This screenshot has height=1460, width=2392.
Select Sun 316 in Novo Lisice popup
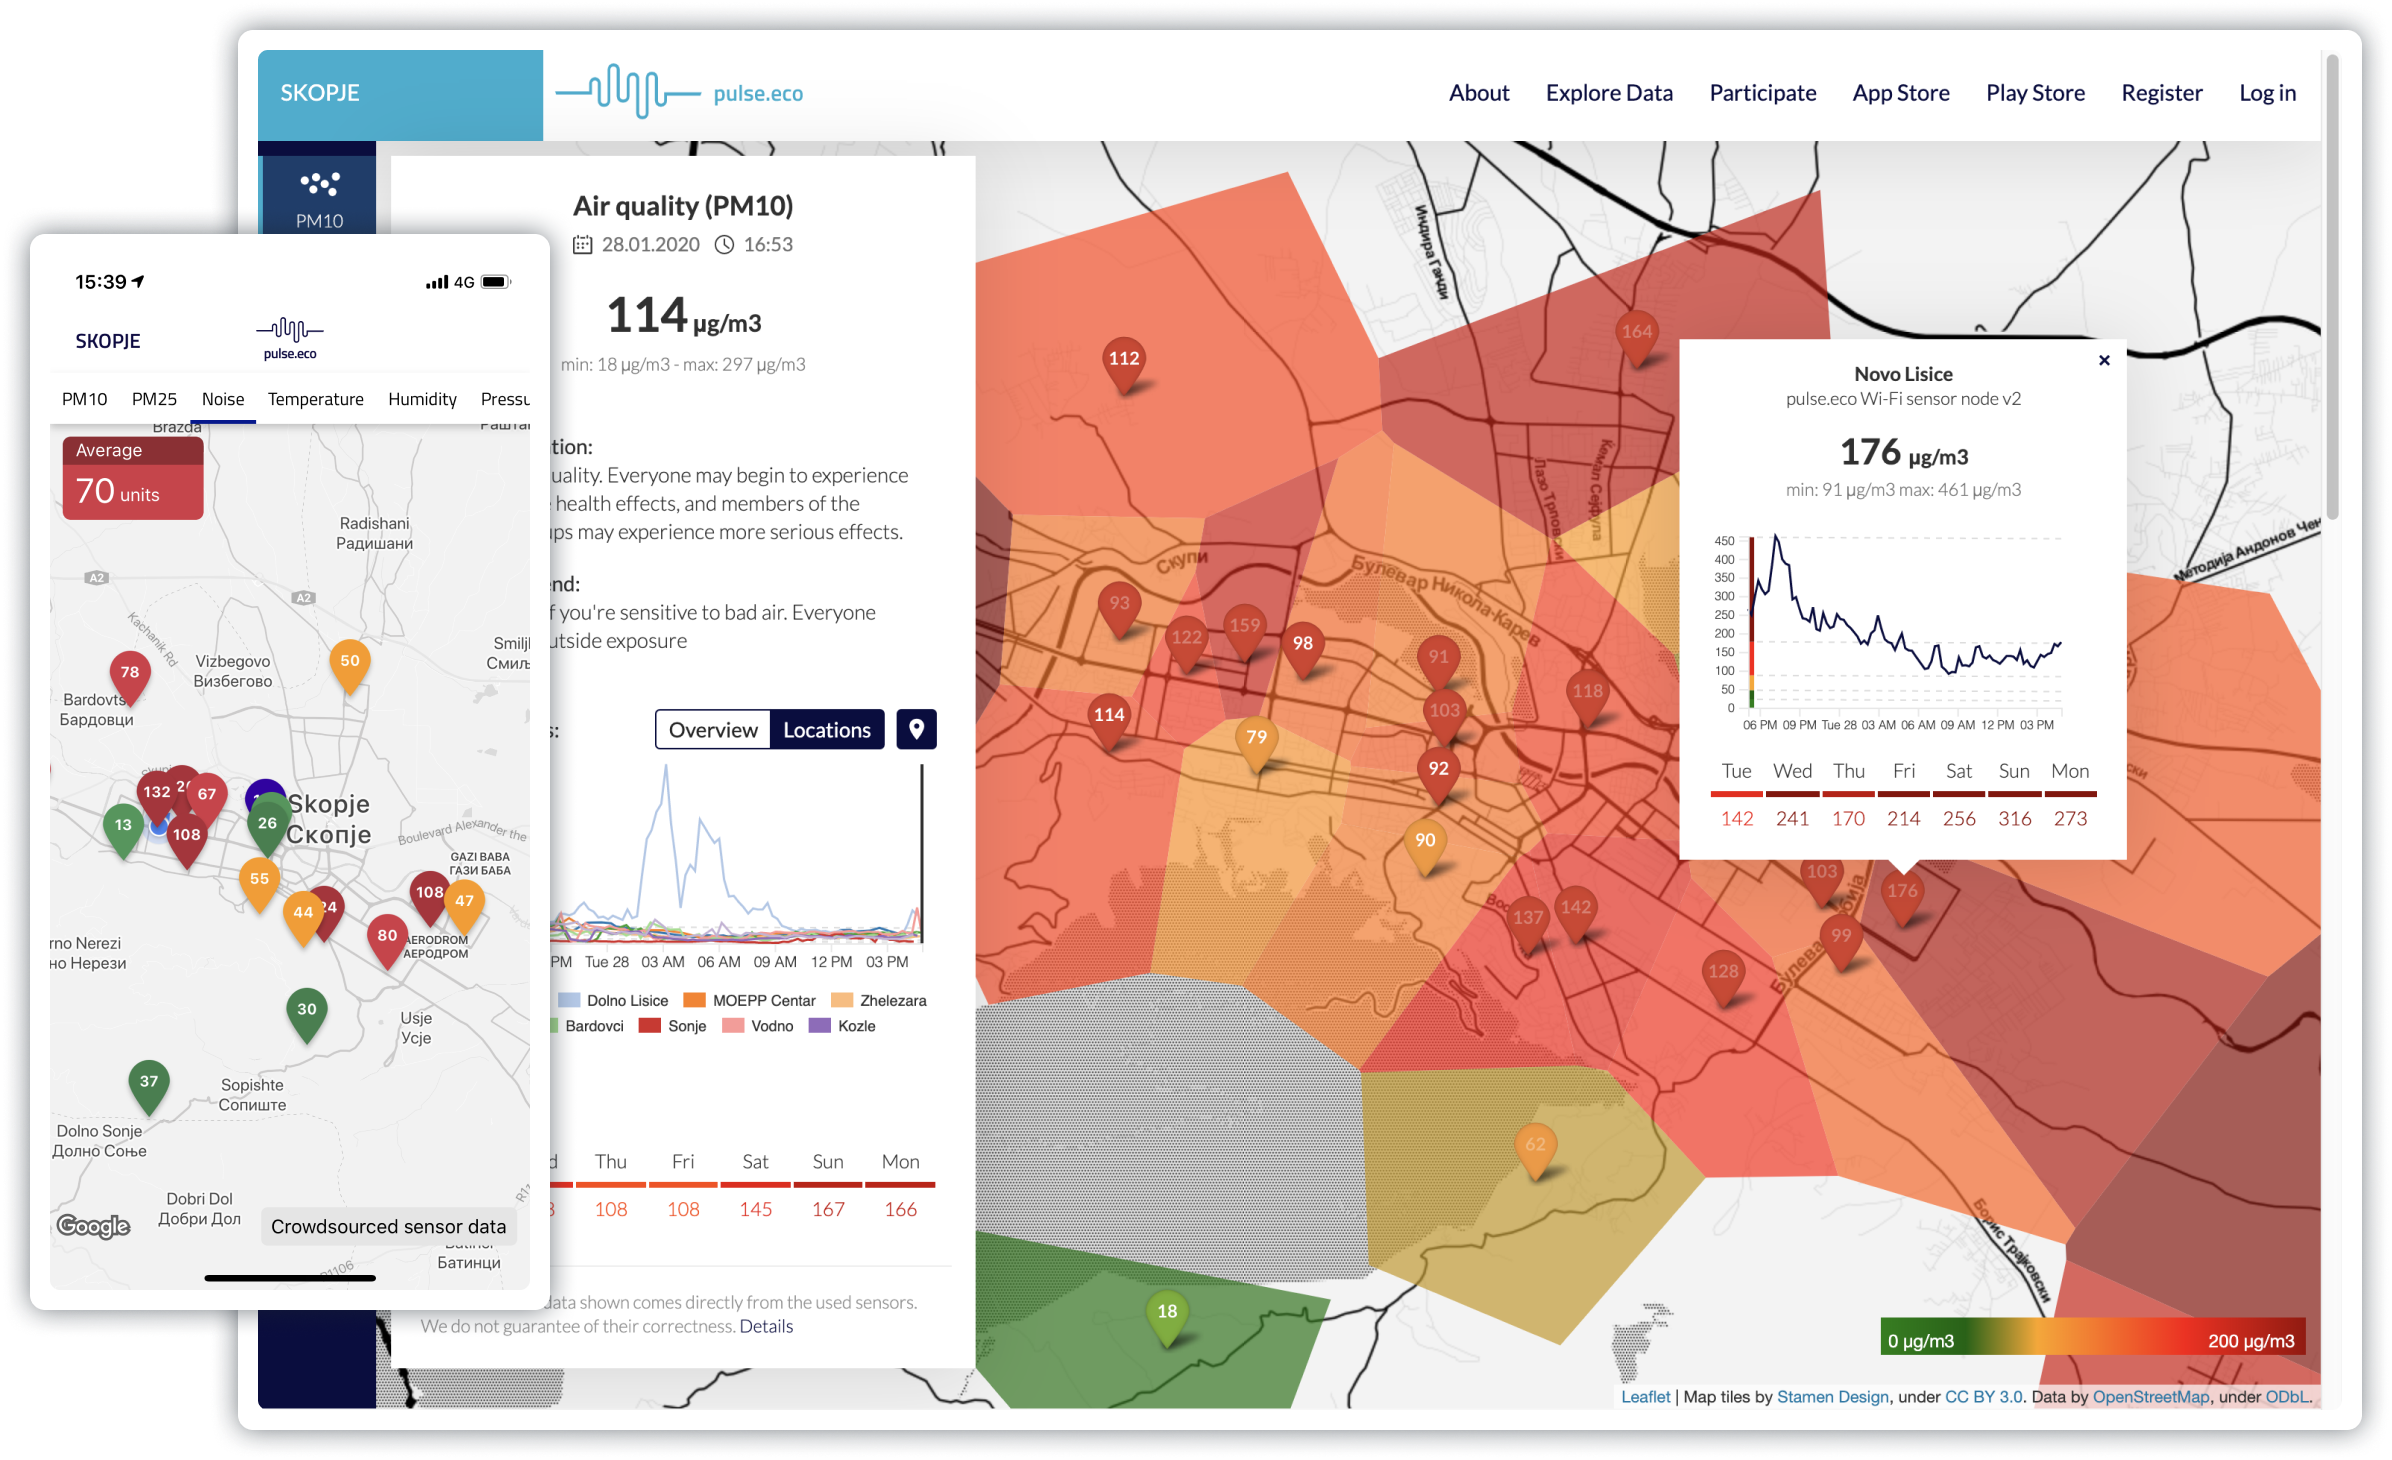tap(2013, 795)
